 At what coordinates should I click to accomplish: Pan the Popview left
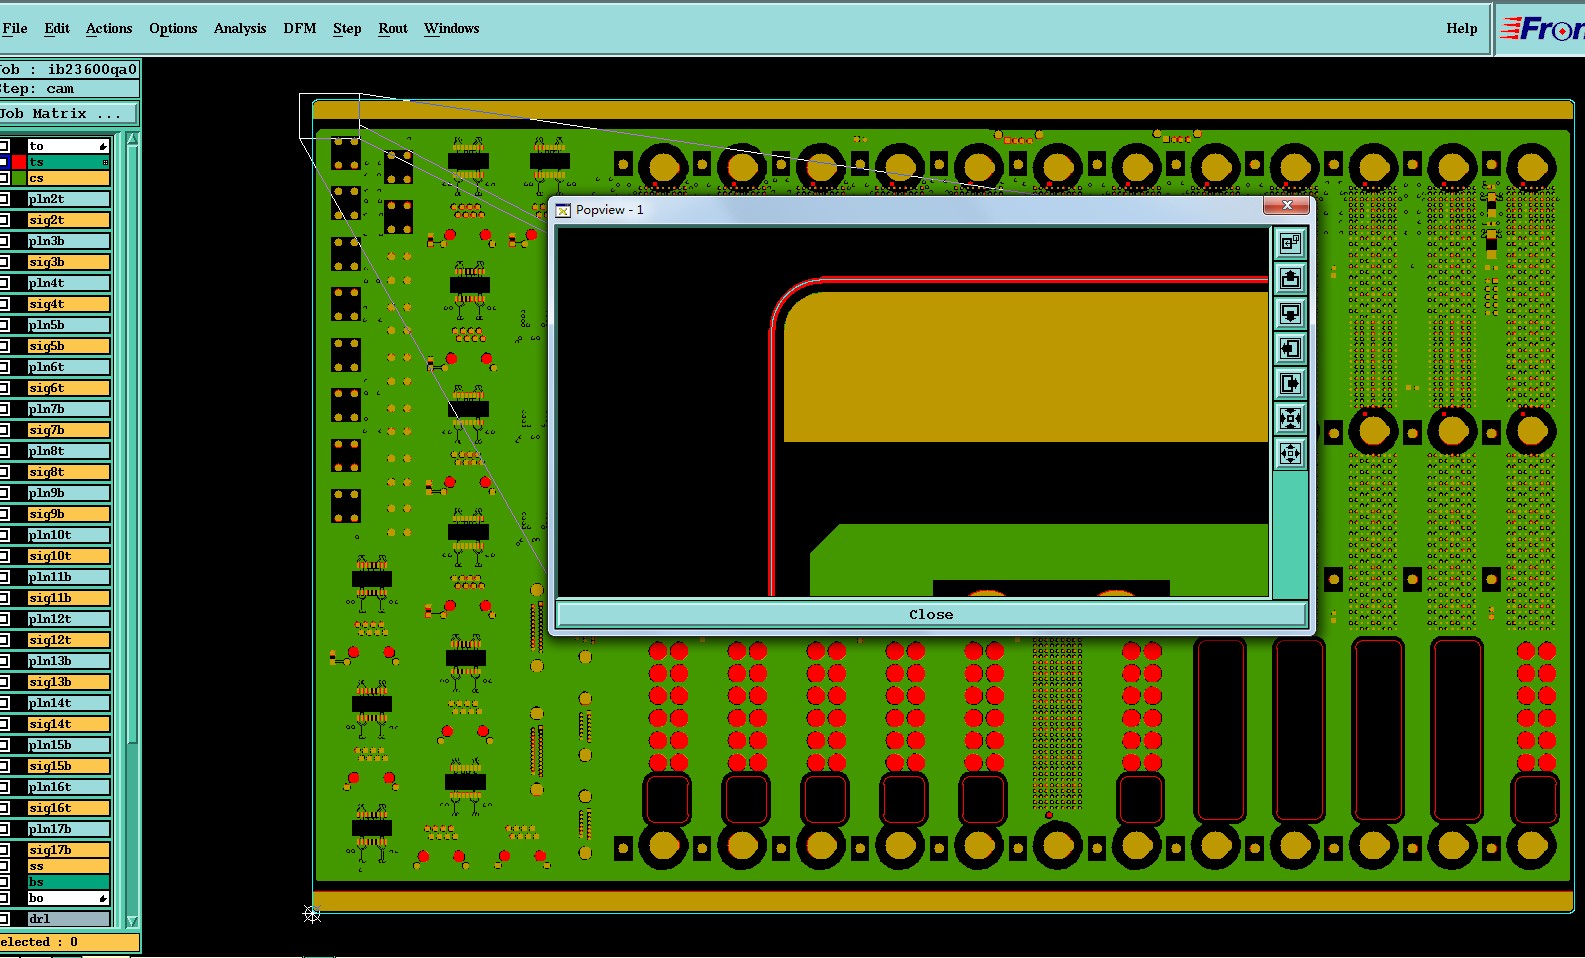[x=1290, y=348]
